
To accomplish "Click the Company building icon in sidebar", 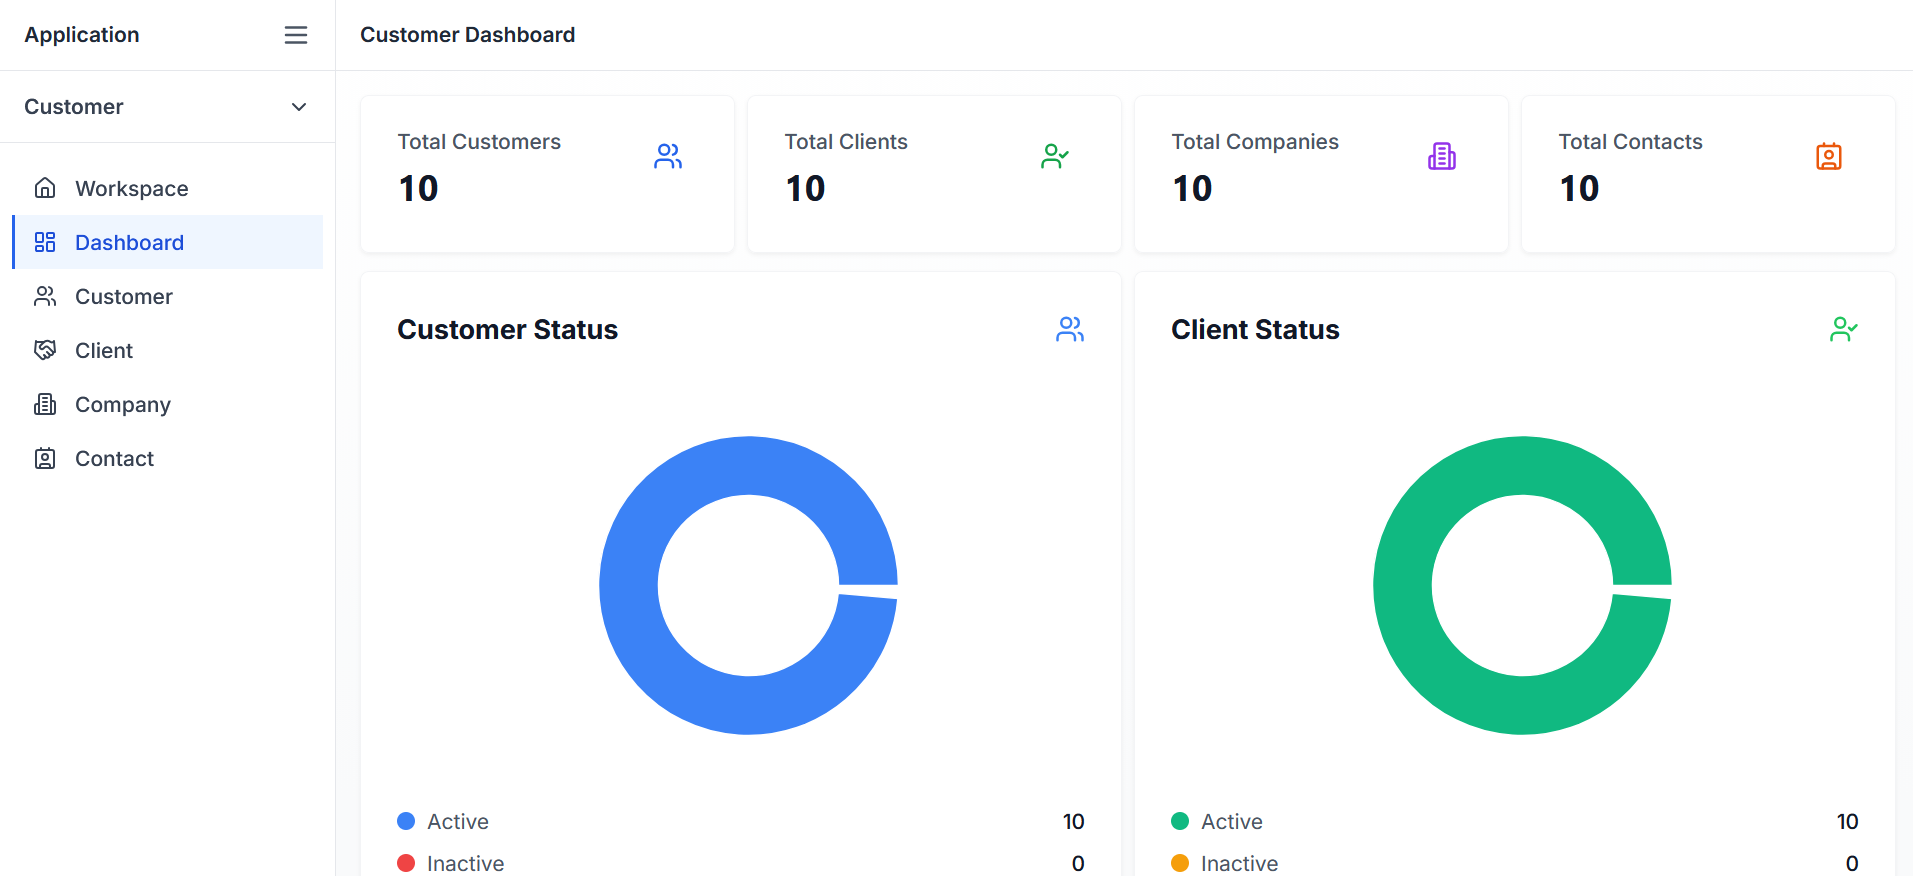I will tap(45, 404).
